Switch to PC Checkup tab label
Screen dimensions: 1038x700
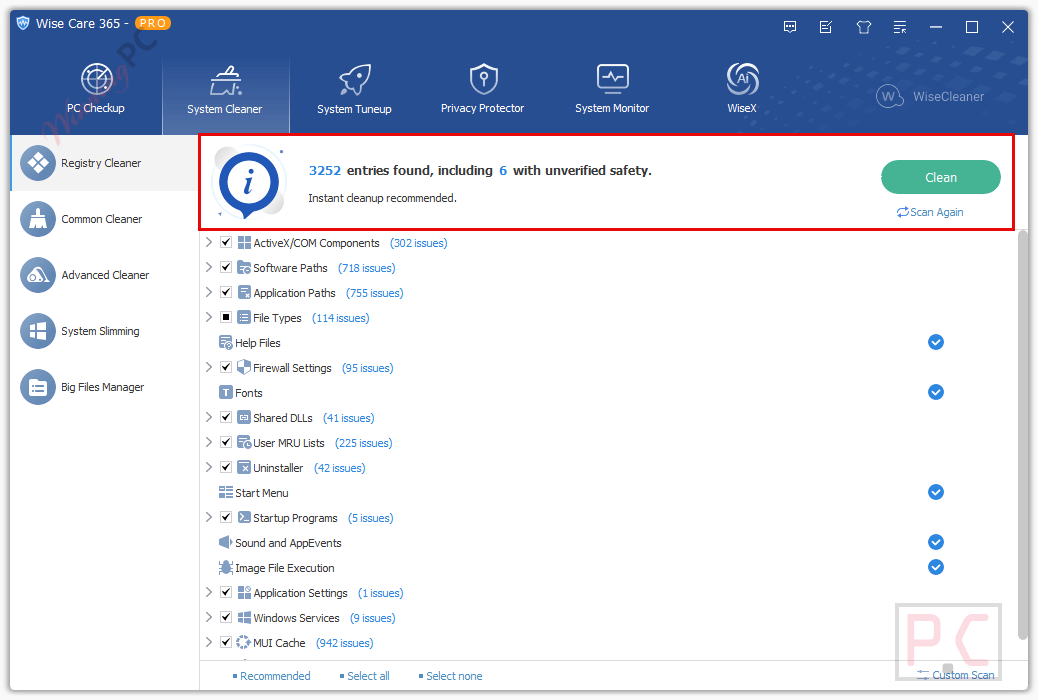point(96,108)
